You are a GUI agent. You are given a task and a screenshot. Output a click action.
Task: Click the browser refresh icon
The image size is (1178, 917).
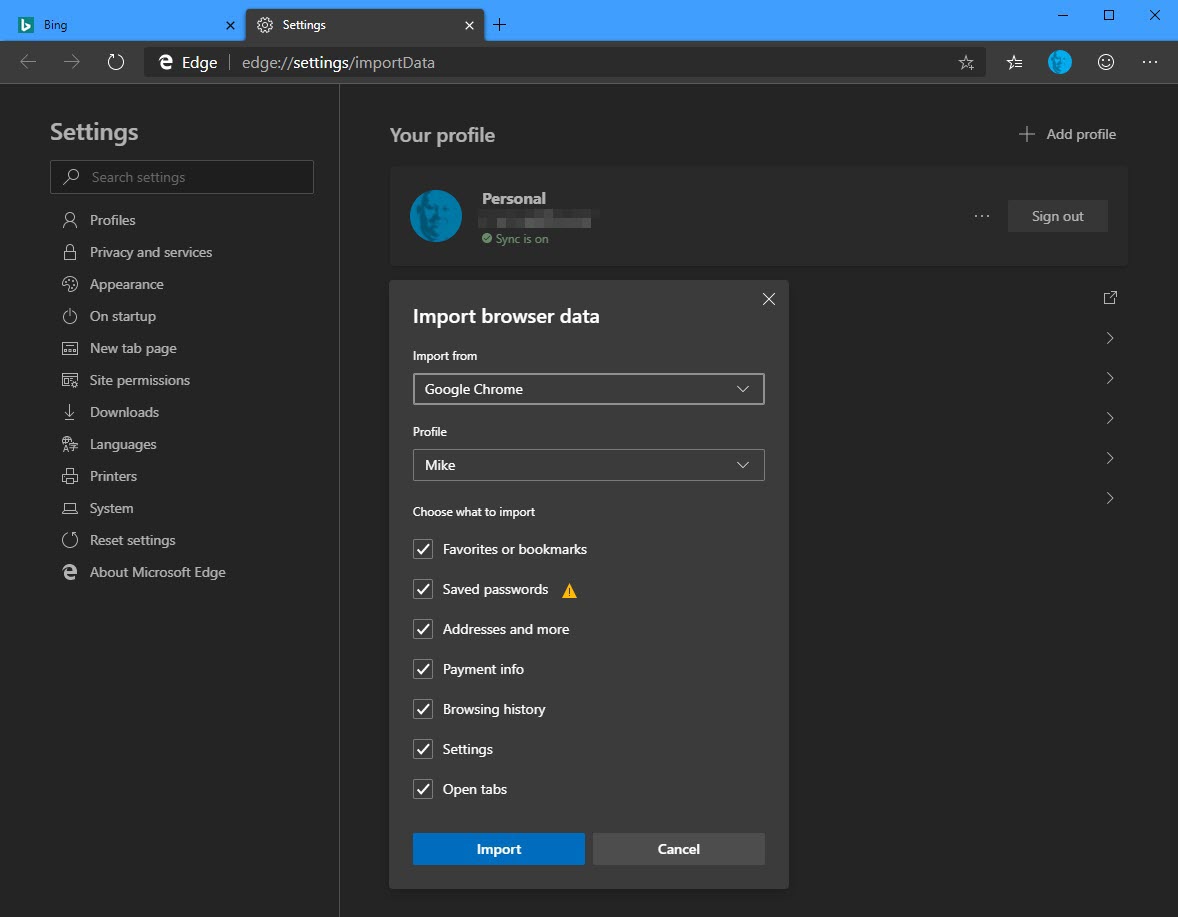coord(116,62)
